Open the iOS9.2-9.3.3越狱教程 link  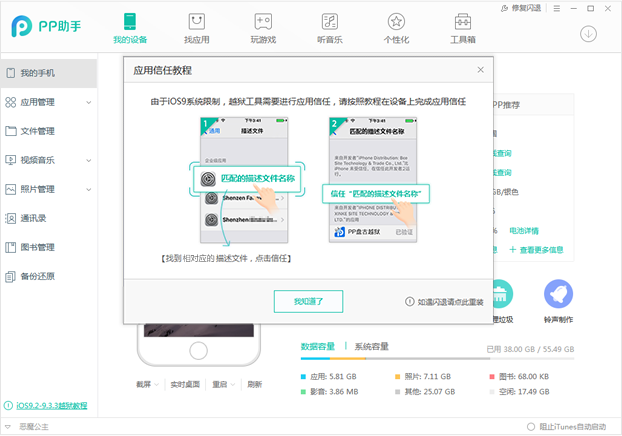52,405
